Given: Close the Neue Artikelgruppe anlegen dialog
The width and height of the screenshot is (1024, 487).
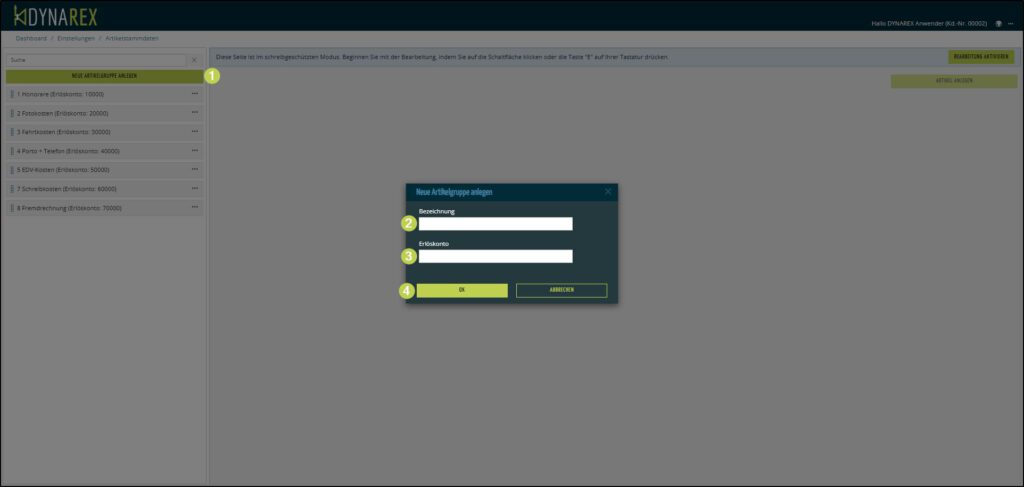Looking at the screenshot, I should point(607,191).
